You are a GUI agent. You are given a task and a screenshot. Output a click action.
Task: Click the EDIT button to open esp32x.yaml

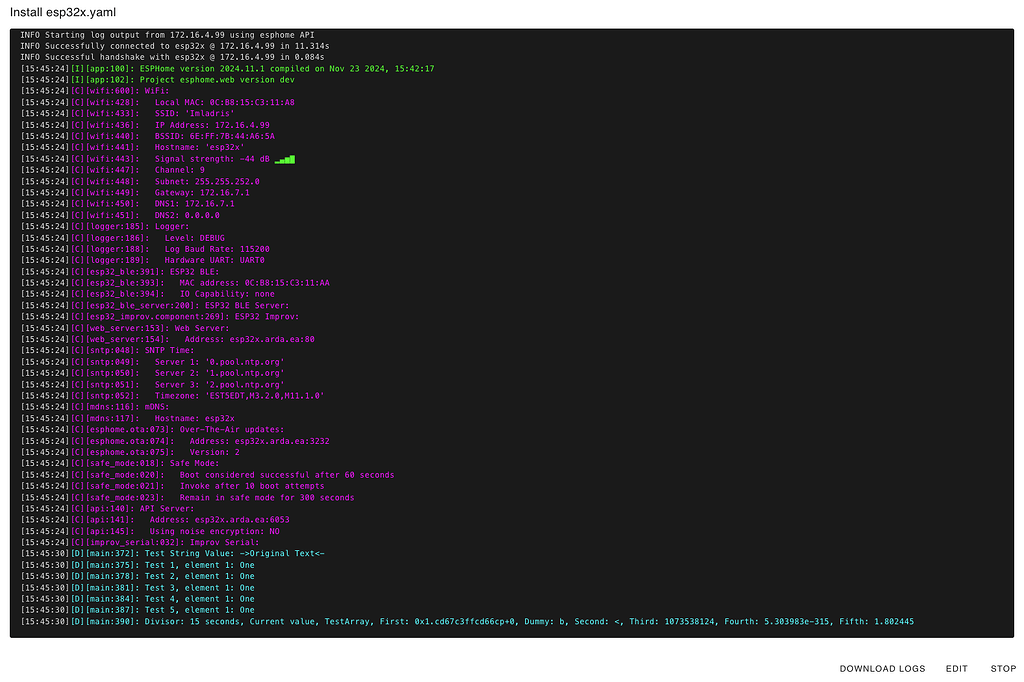[956, 668]
